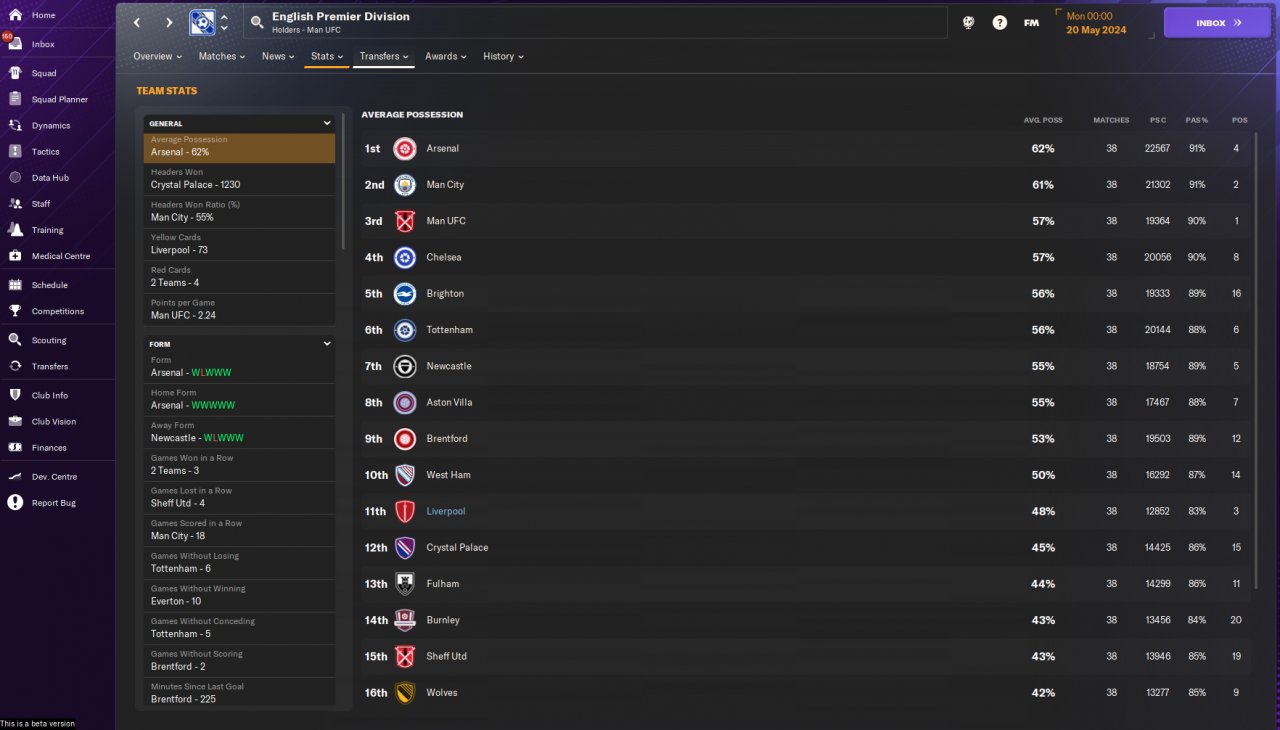Viewport: 1280px width, 730px height.
Task: Click the Arsenal club badge
Action: pos(405,149)
